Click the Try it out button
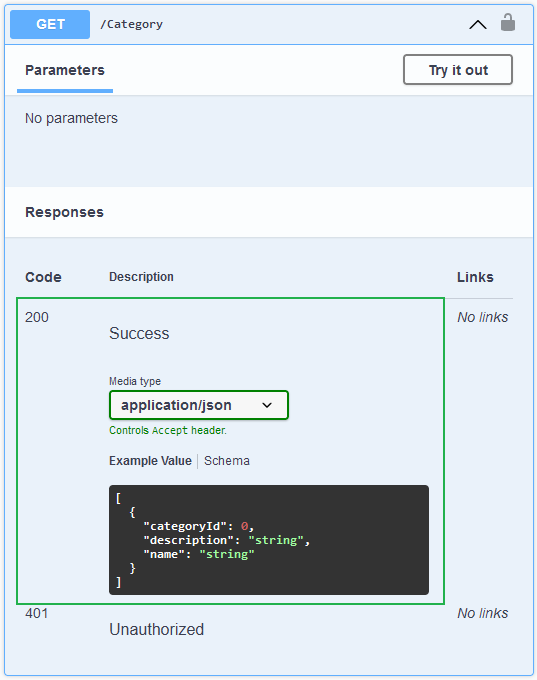Image resolution: width=537 pixels, height=680 pixels. pos(458,69)
